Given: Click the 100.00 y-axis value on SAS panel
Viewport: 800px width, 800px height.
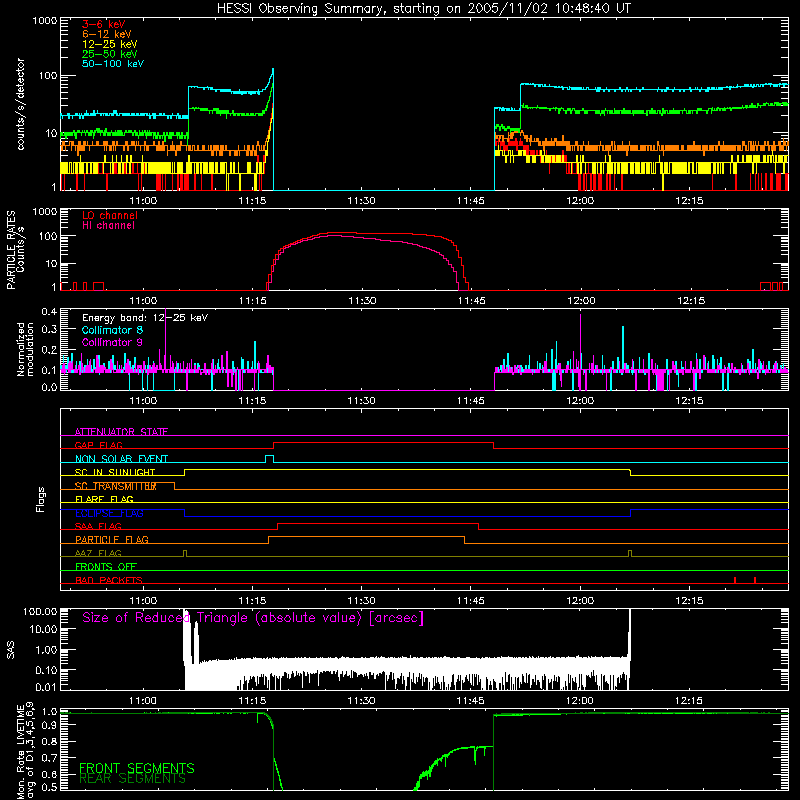Looking at the screenshot, I should (x=40, y=611).
